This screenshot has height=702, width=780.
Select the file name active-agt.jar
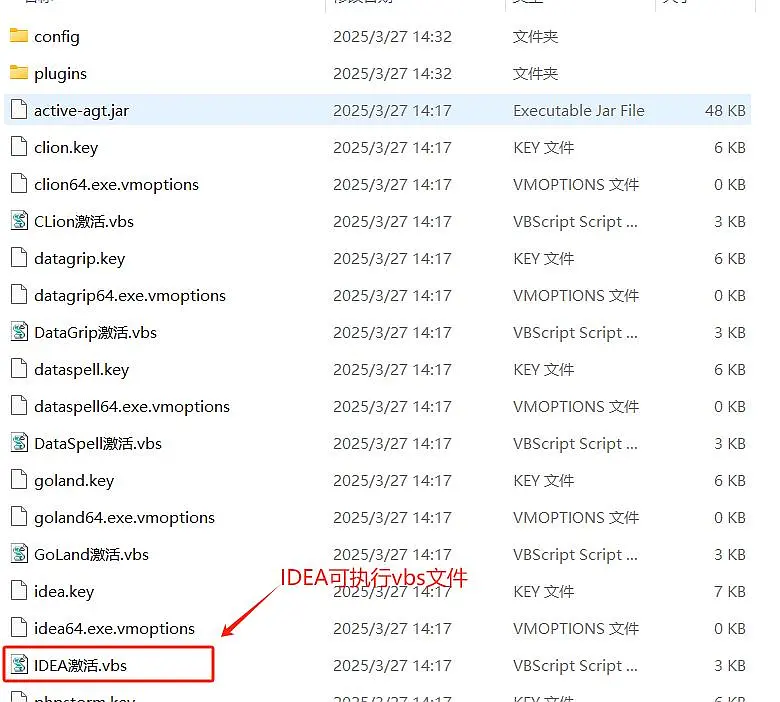click(82, 110)
